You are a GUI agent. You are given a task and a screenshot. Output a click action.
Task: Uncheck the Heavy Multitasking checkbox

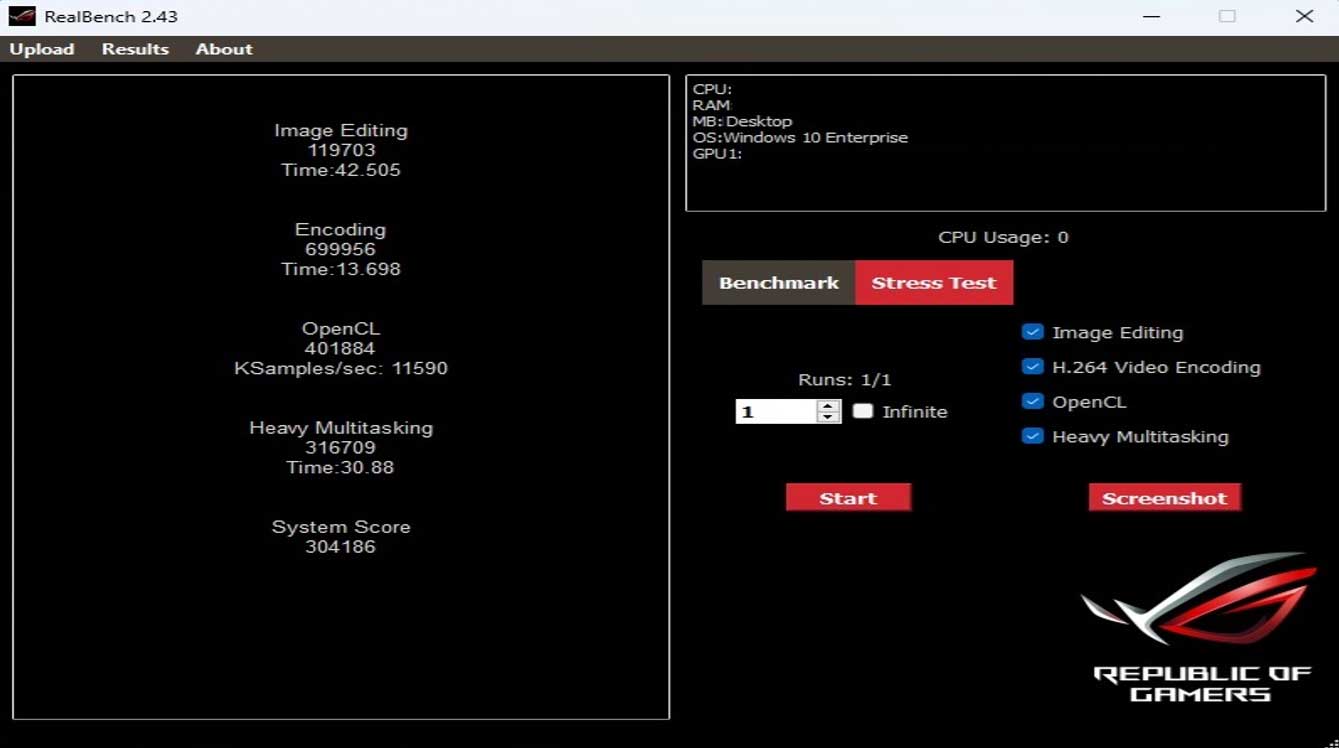(1033, 436)
